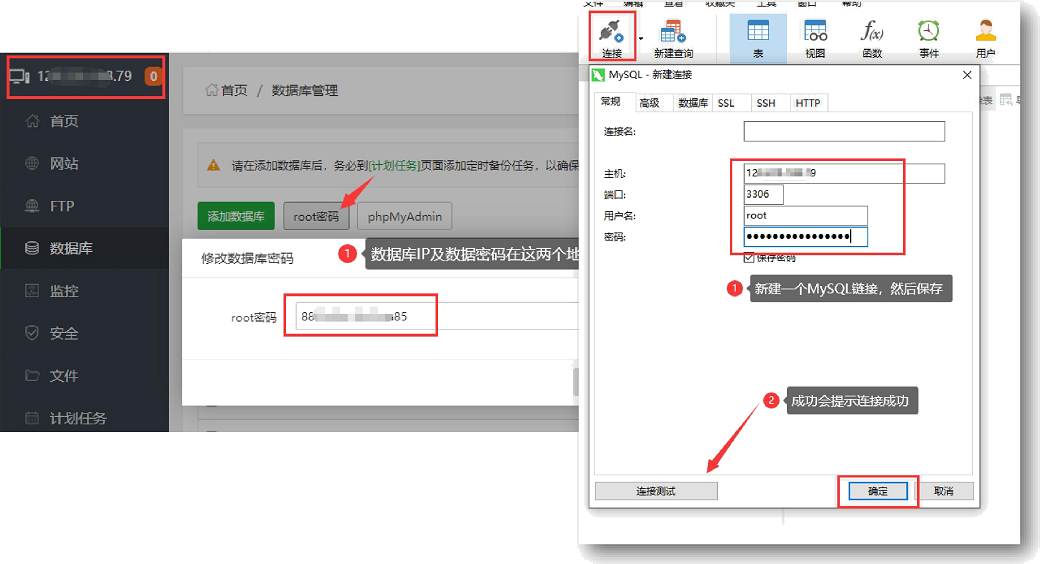Click the 确定 button
Viewport: 1040px width, 564px height.
pos(878,491)
